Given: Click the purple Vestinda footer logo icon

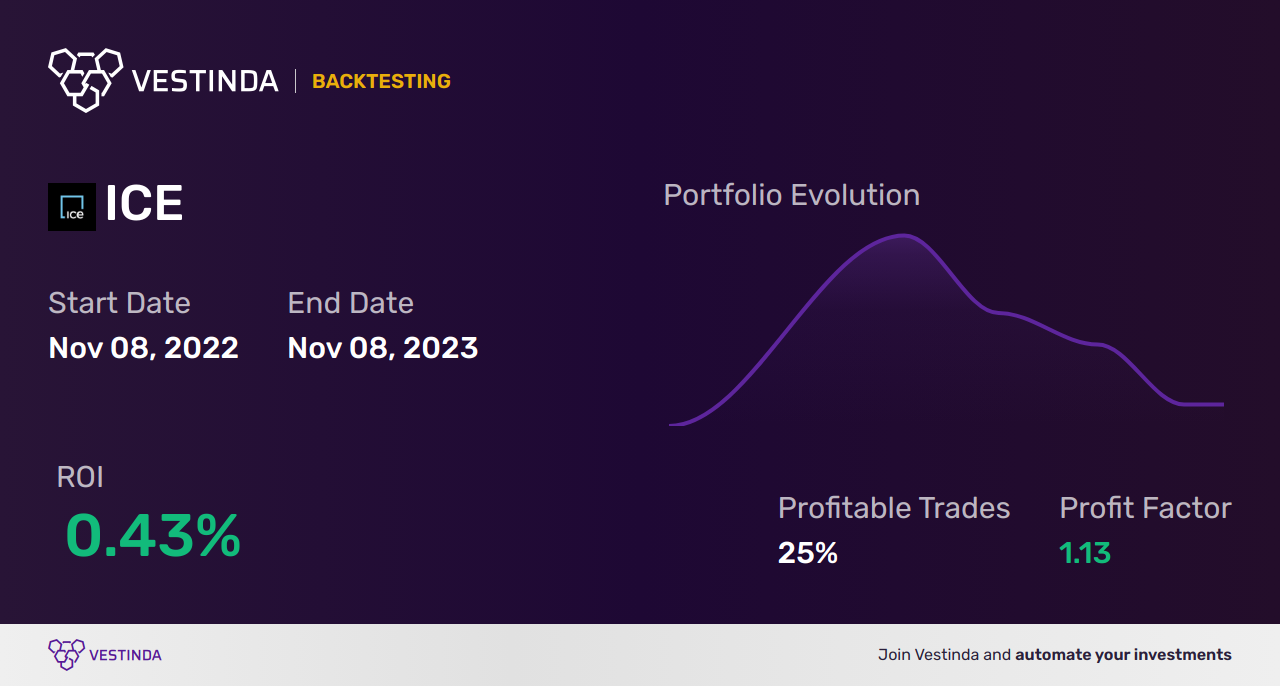Looking at the screenshot, I should [x=66, y=654].
